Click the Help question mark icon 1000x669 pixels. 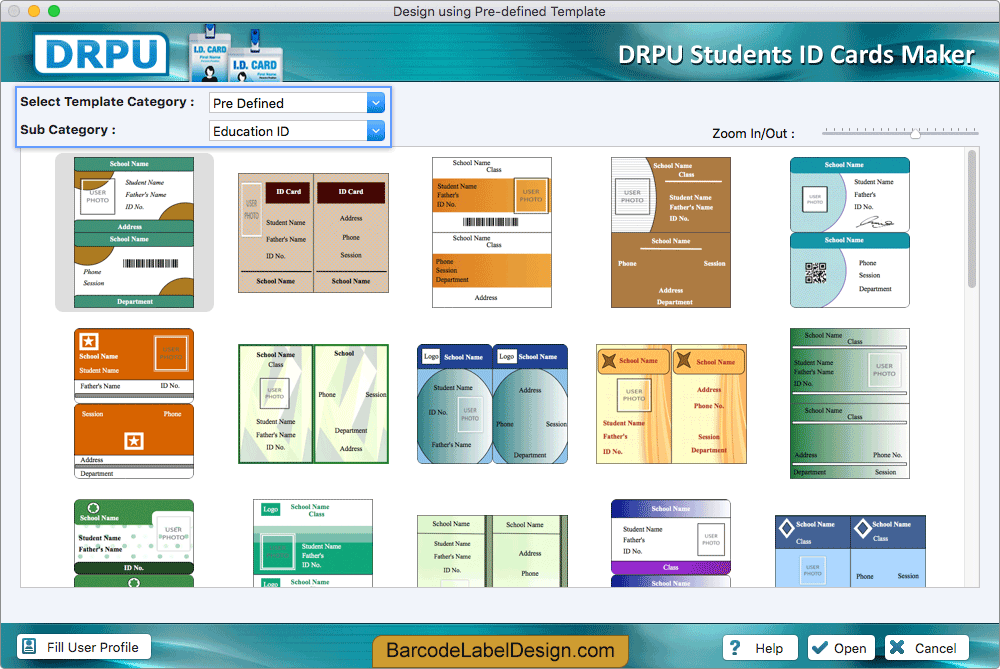(x=735, y=648)
